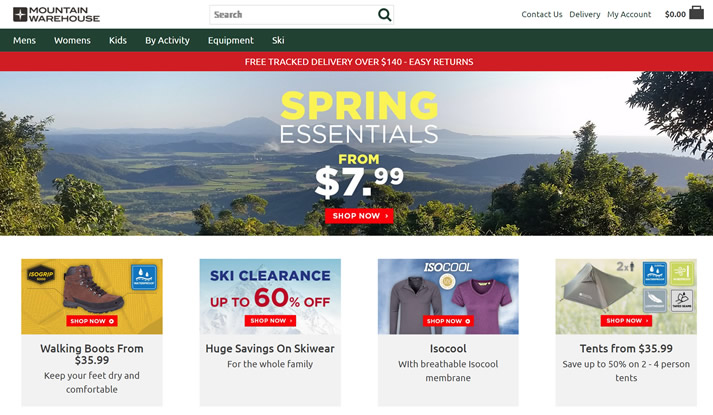Open the Ski category menu

(278, 41)
